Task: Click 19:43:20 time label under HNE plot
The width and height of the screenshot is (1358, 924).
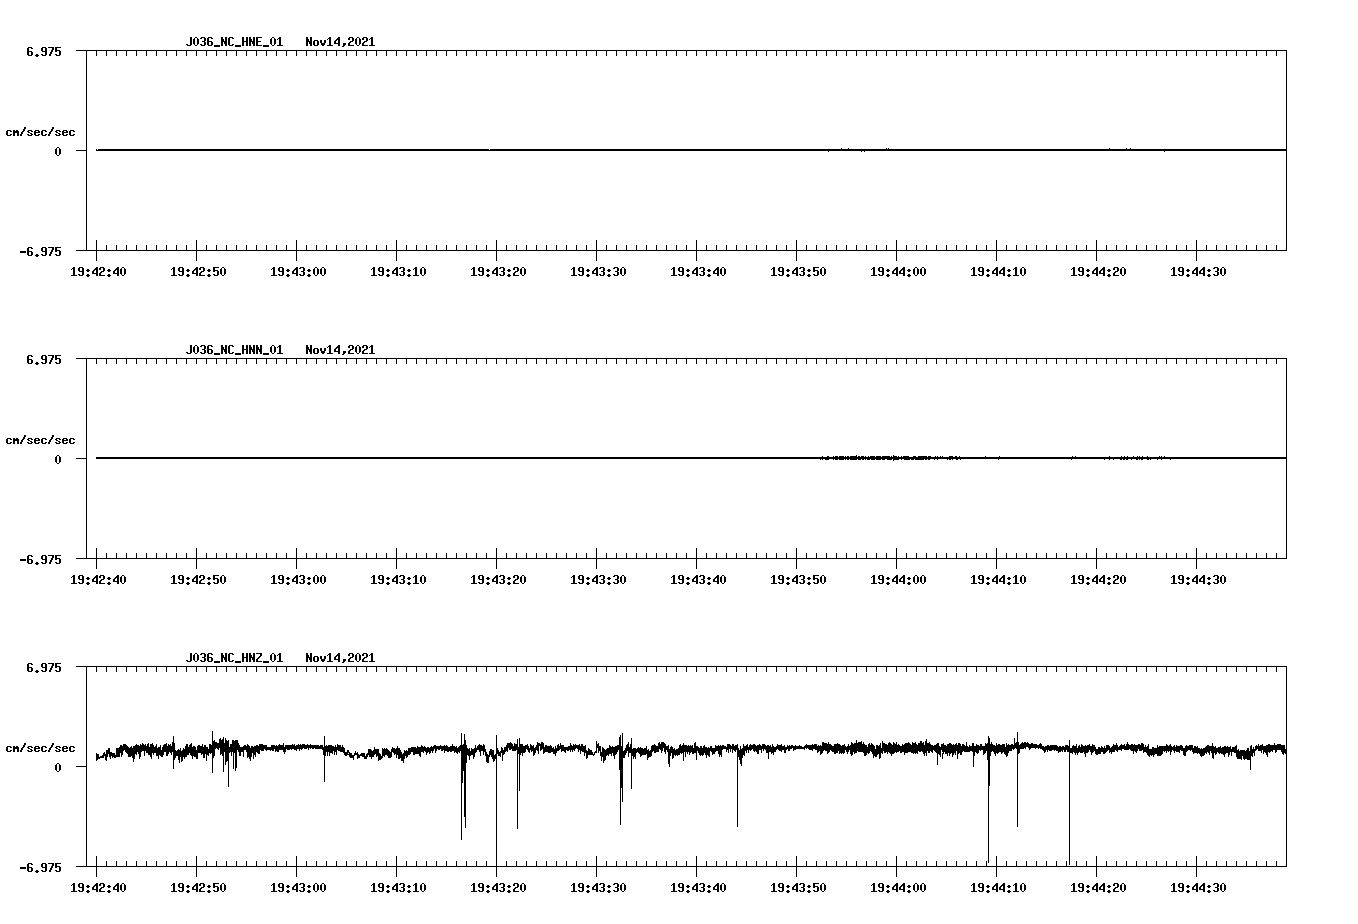Action: pyautogui.click(x=498, y=272)
